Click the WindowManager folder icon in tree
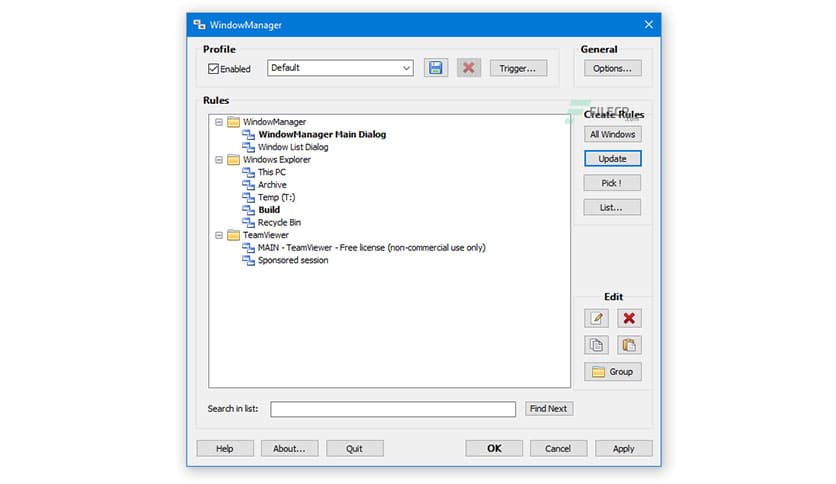This screenshot has width=836, height=484. [233, 122]
